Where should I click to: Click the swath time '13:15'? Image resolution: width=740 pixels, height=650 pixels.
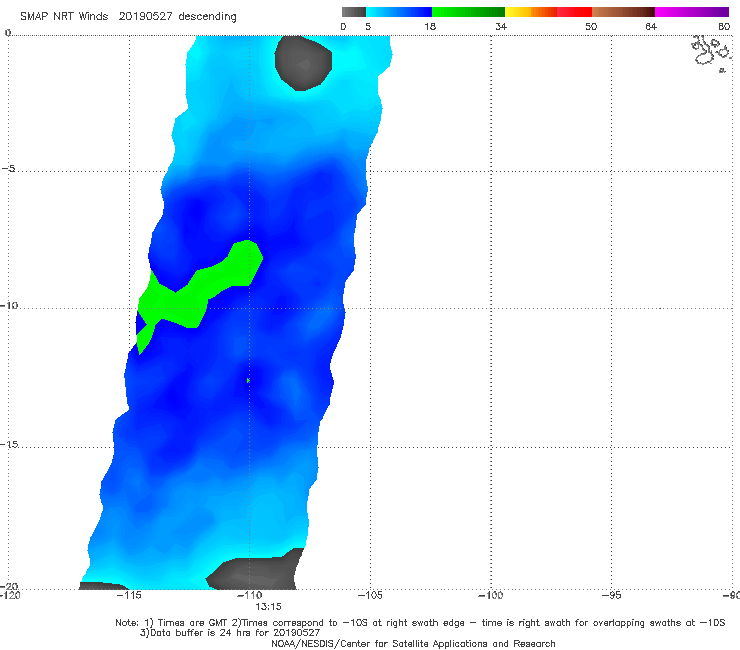tap(268, 607)
